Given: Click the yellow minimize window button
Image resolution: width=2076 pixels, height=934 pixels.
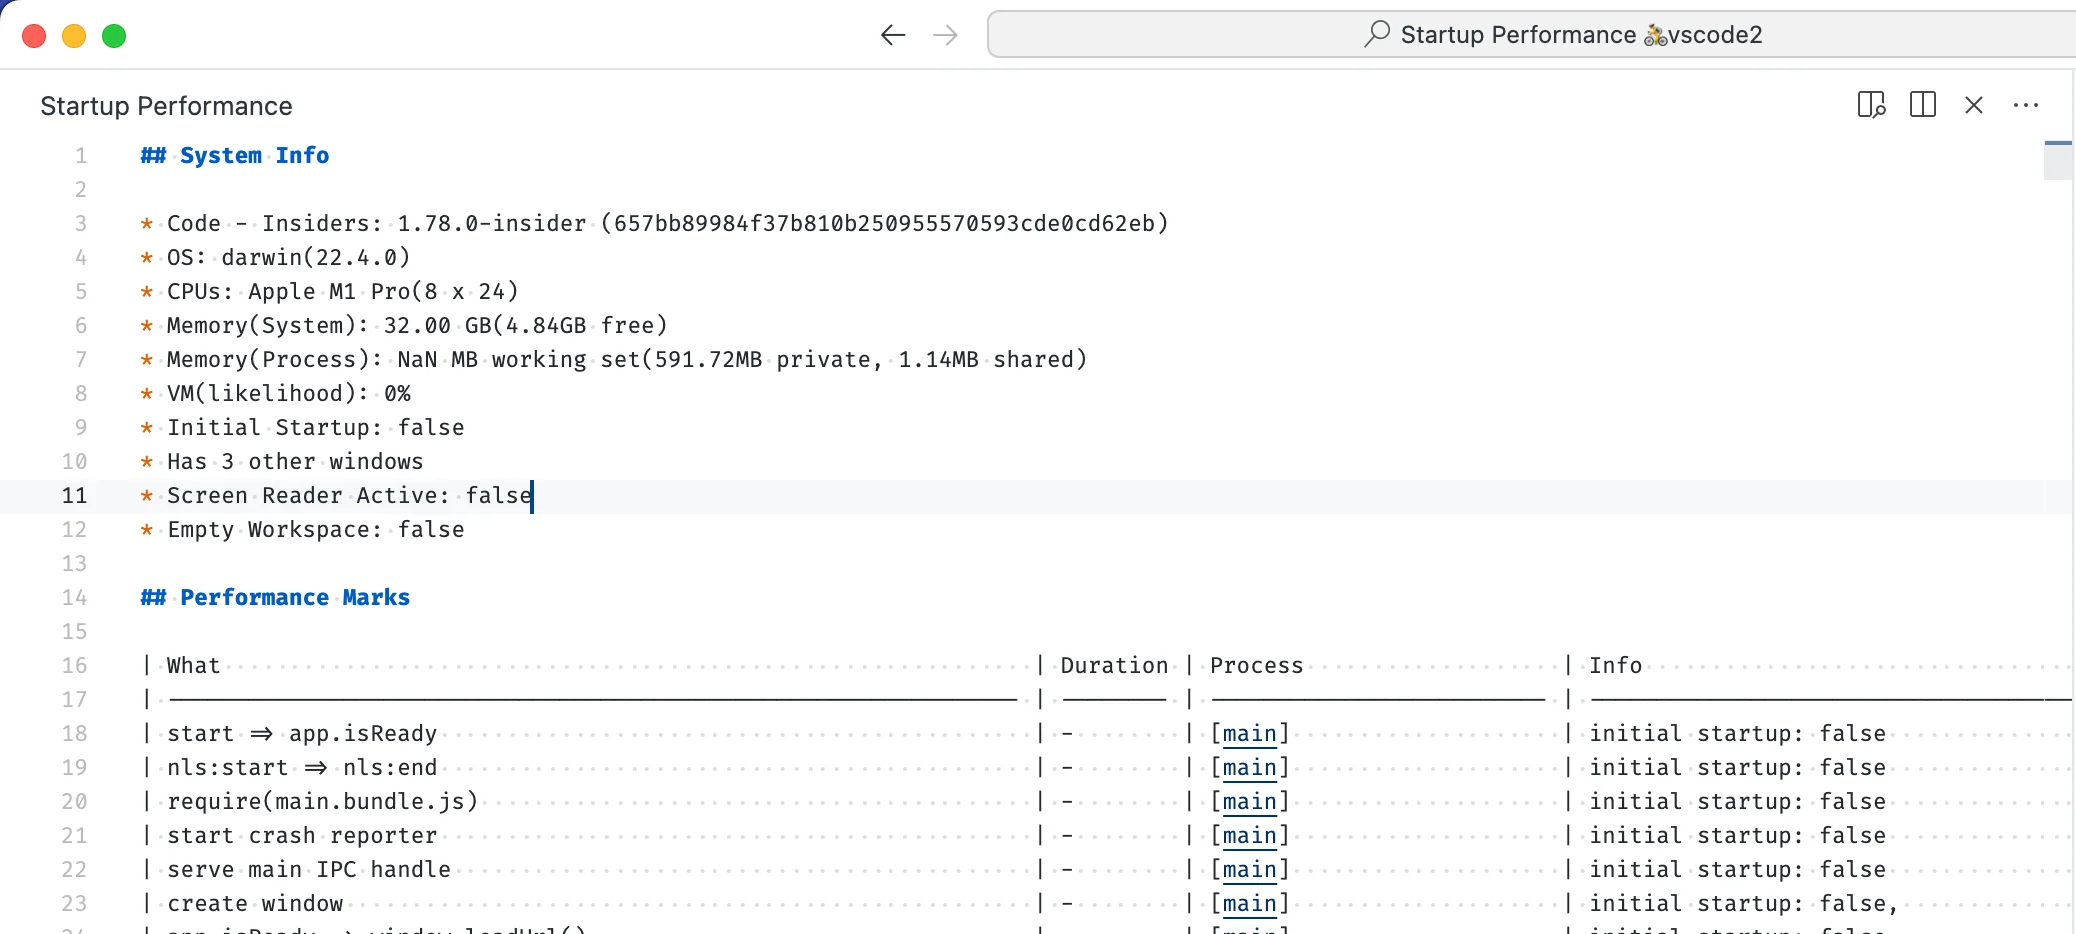Looking at the screenshot, I should click(x=74, y=36).
